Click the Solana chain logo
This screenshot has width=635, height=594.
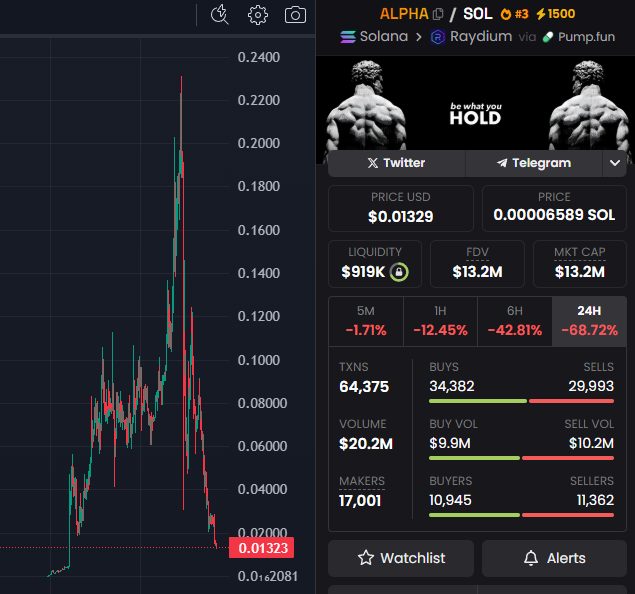tap(348, 37)
